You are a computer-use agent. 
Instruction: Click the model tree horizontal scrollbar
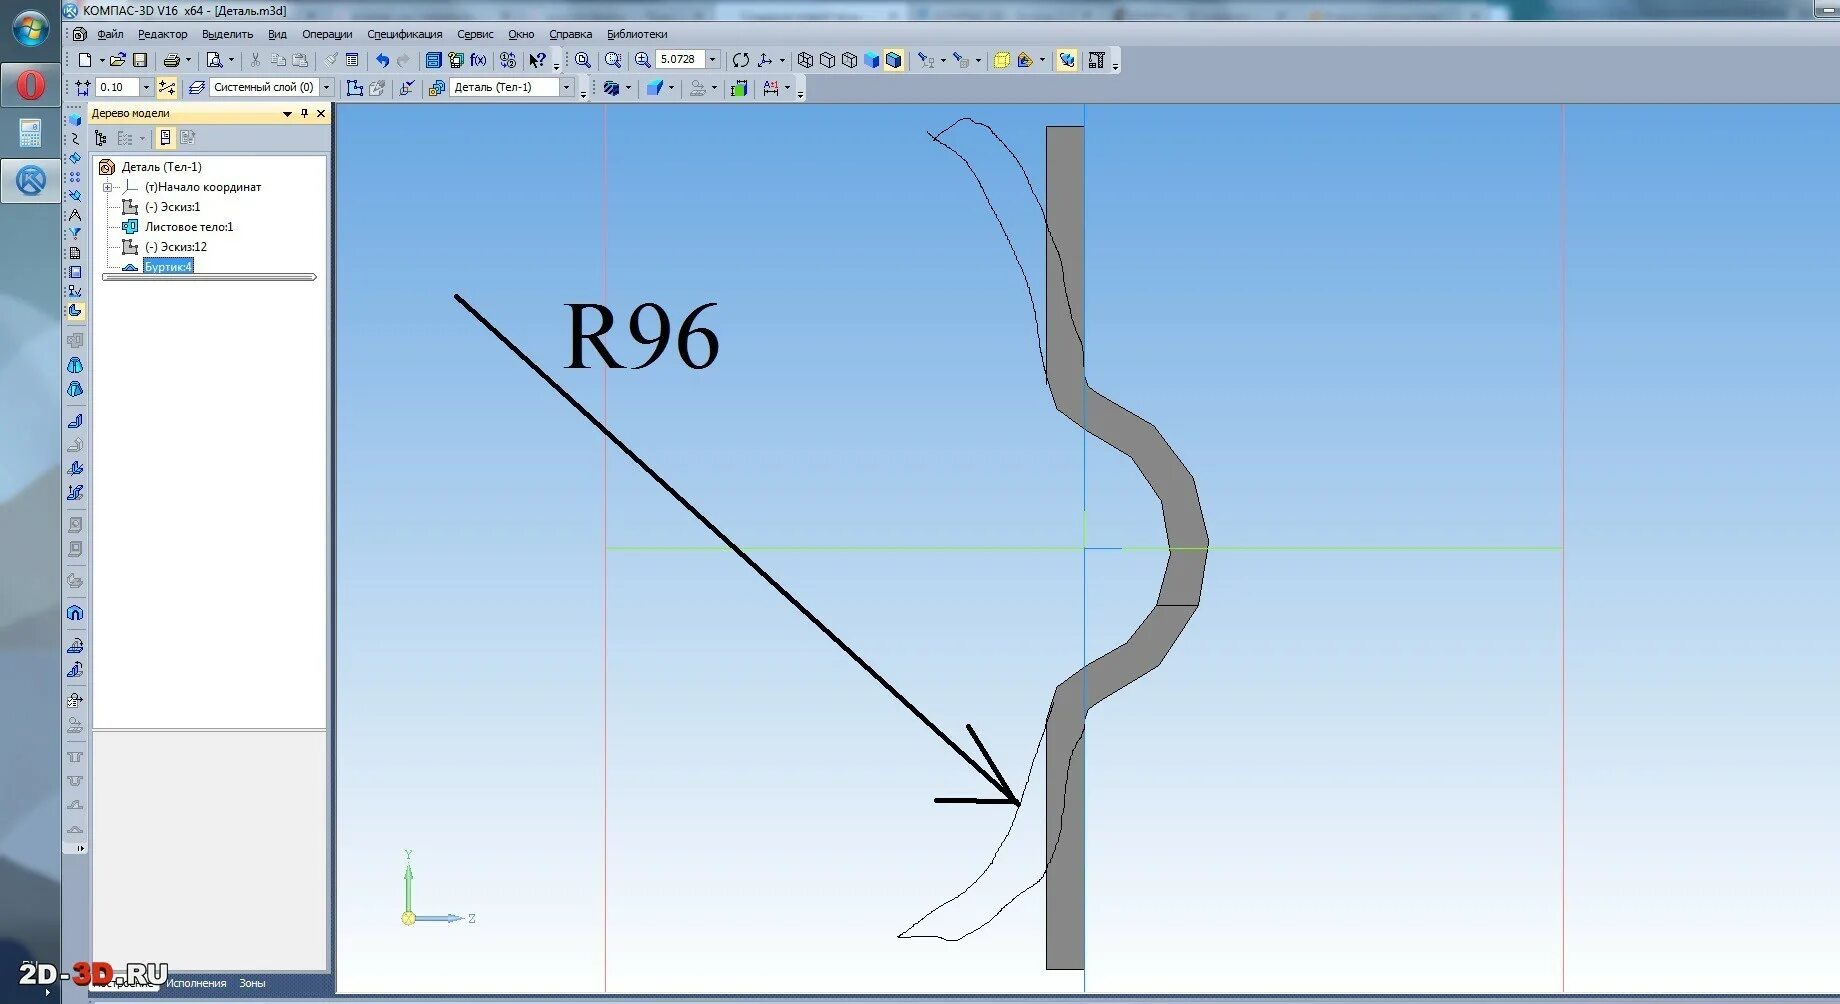tap(209, 277)
